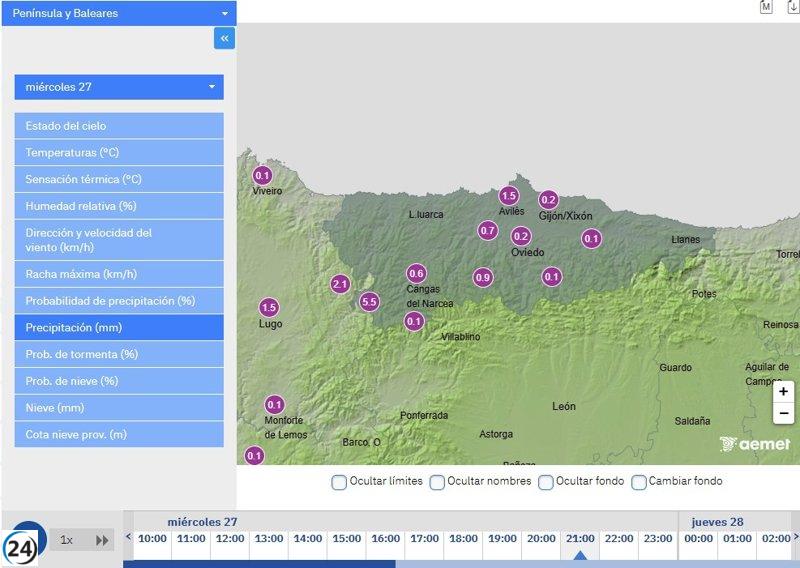Click the 5.5 precipitation marker on map
Screen dimensions: 800x568
pos(369,301)
